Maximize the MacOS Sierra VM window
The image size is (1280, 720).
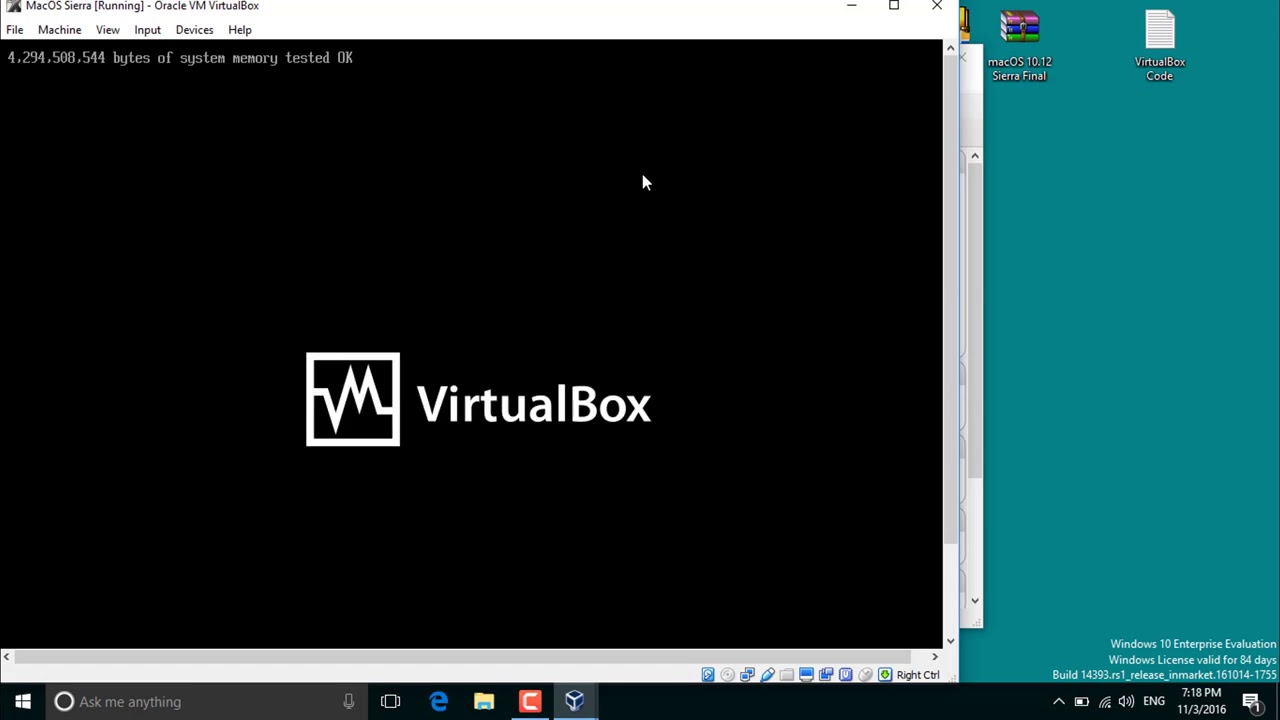(x=894, y=6)
